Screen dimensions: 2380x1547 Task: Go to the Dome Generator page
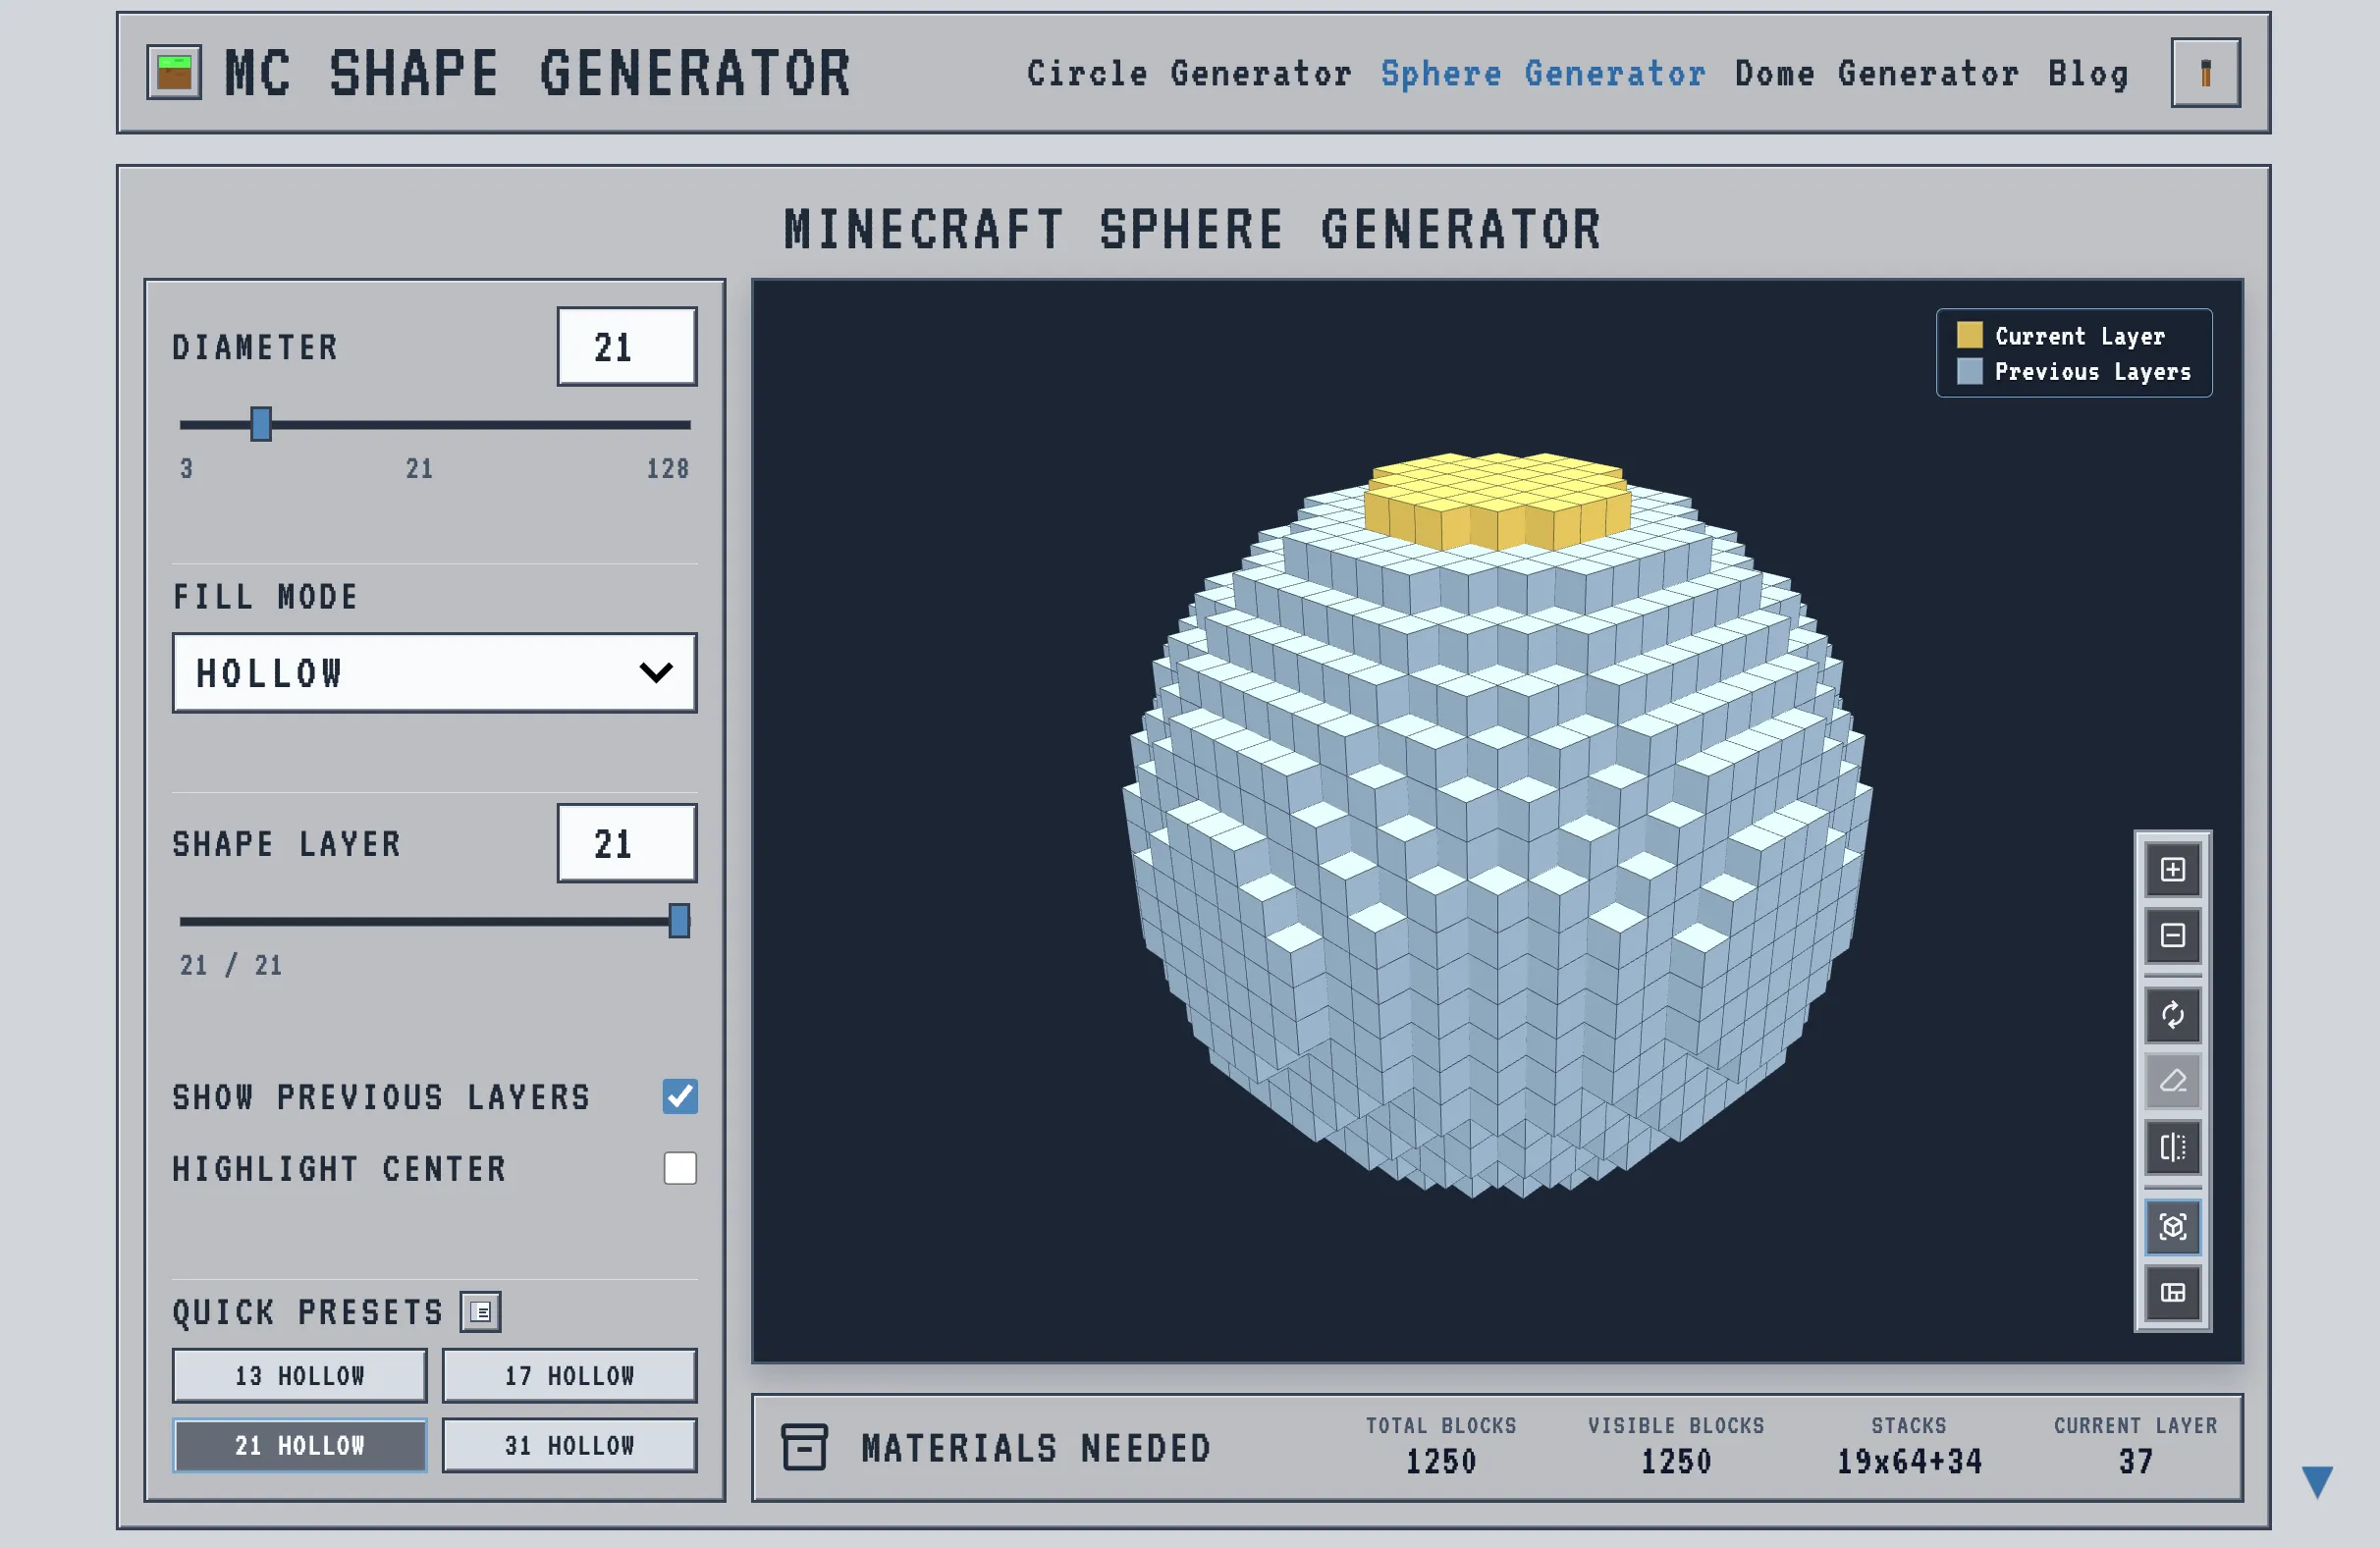coord(1876,73)
